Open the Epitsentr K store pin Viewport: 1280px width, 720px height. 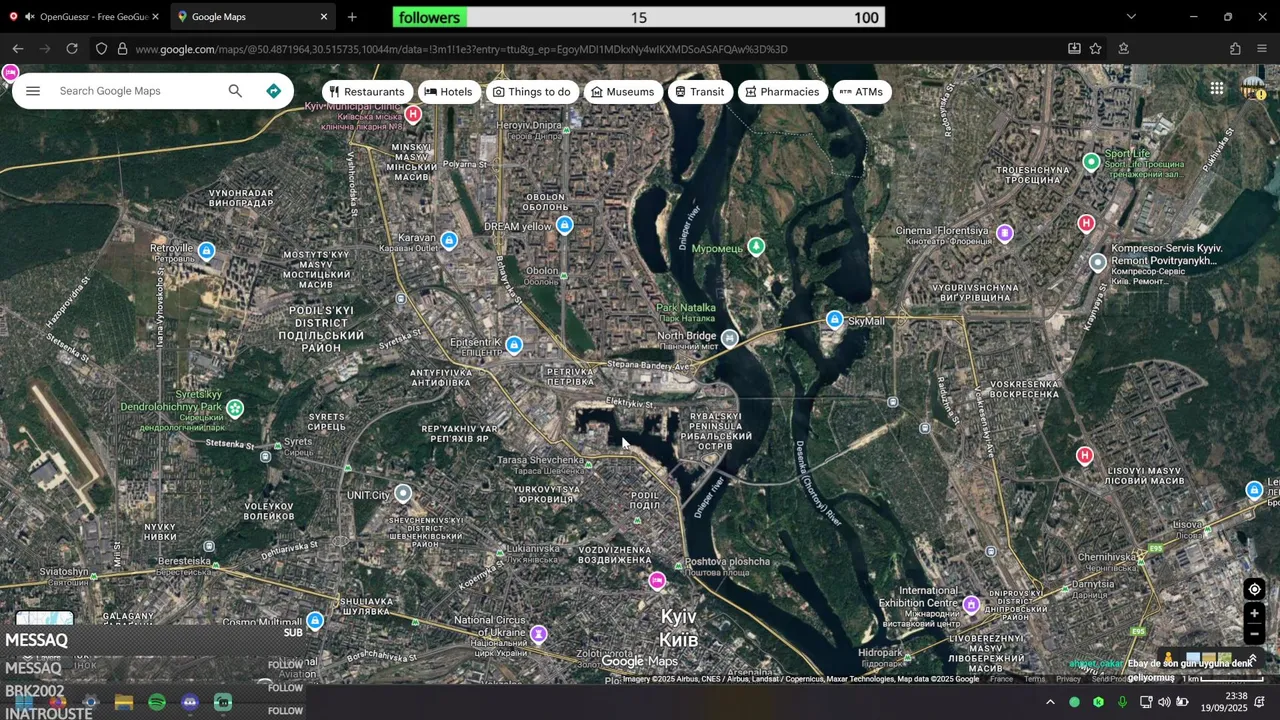pos(514,345)
